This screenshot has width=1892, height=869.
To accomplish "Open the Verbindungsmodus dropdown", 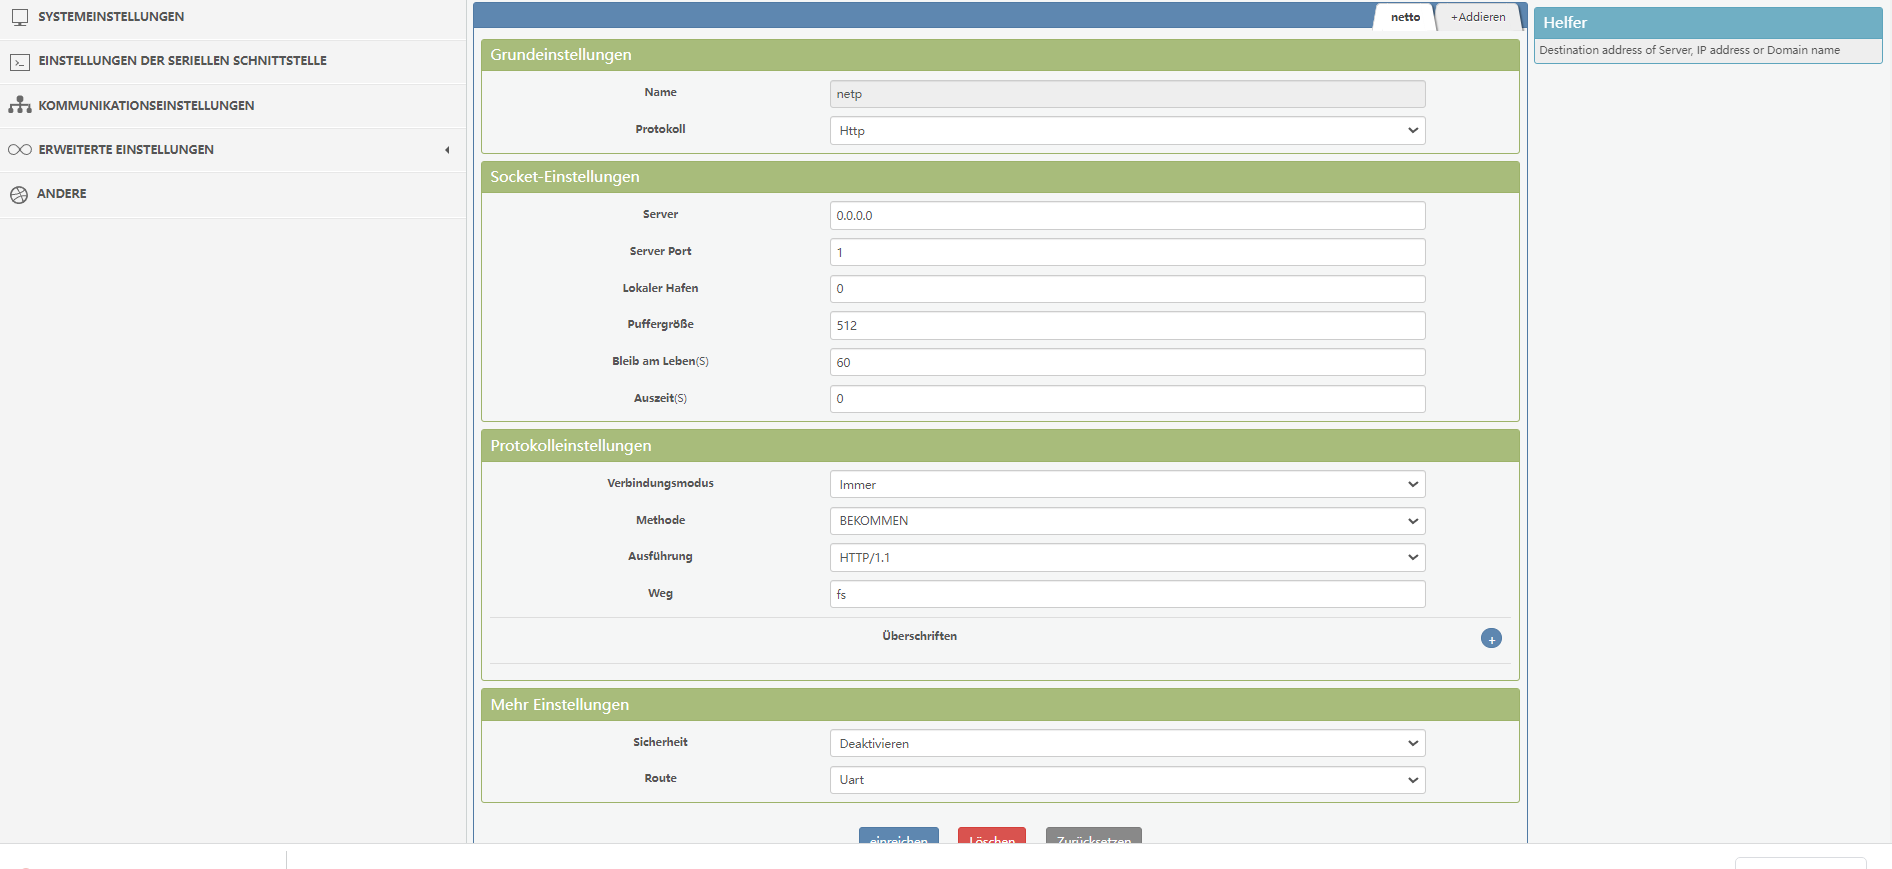I will click(x=1127, y=485).
